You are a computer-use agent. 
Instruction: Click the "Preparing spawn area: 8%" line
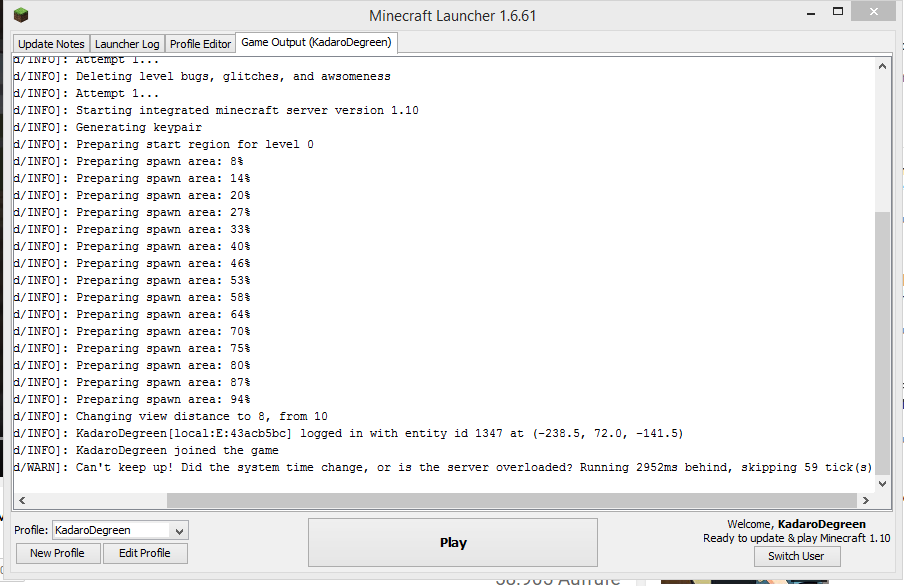tap(129, 161)
